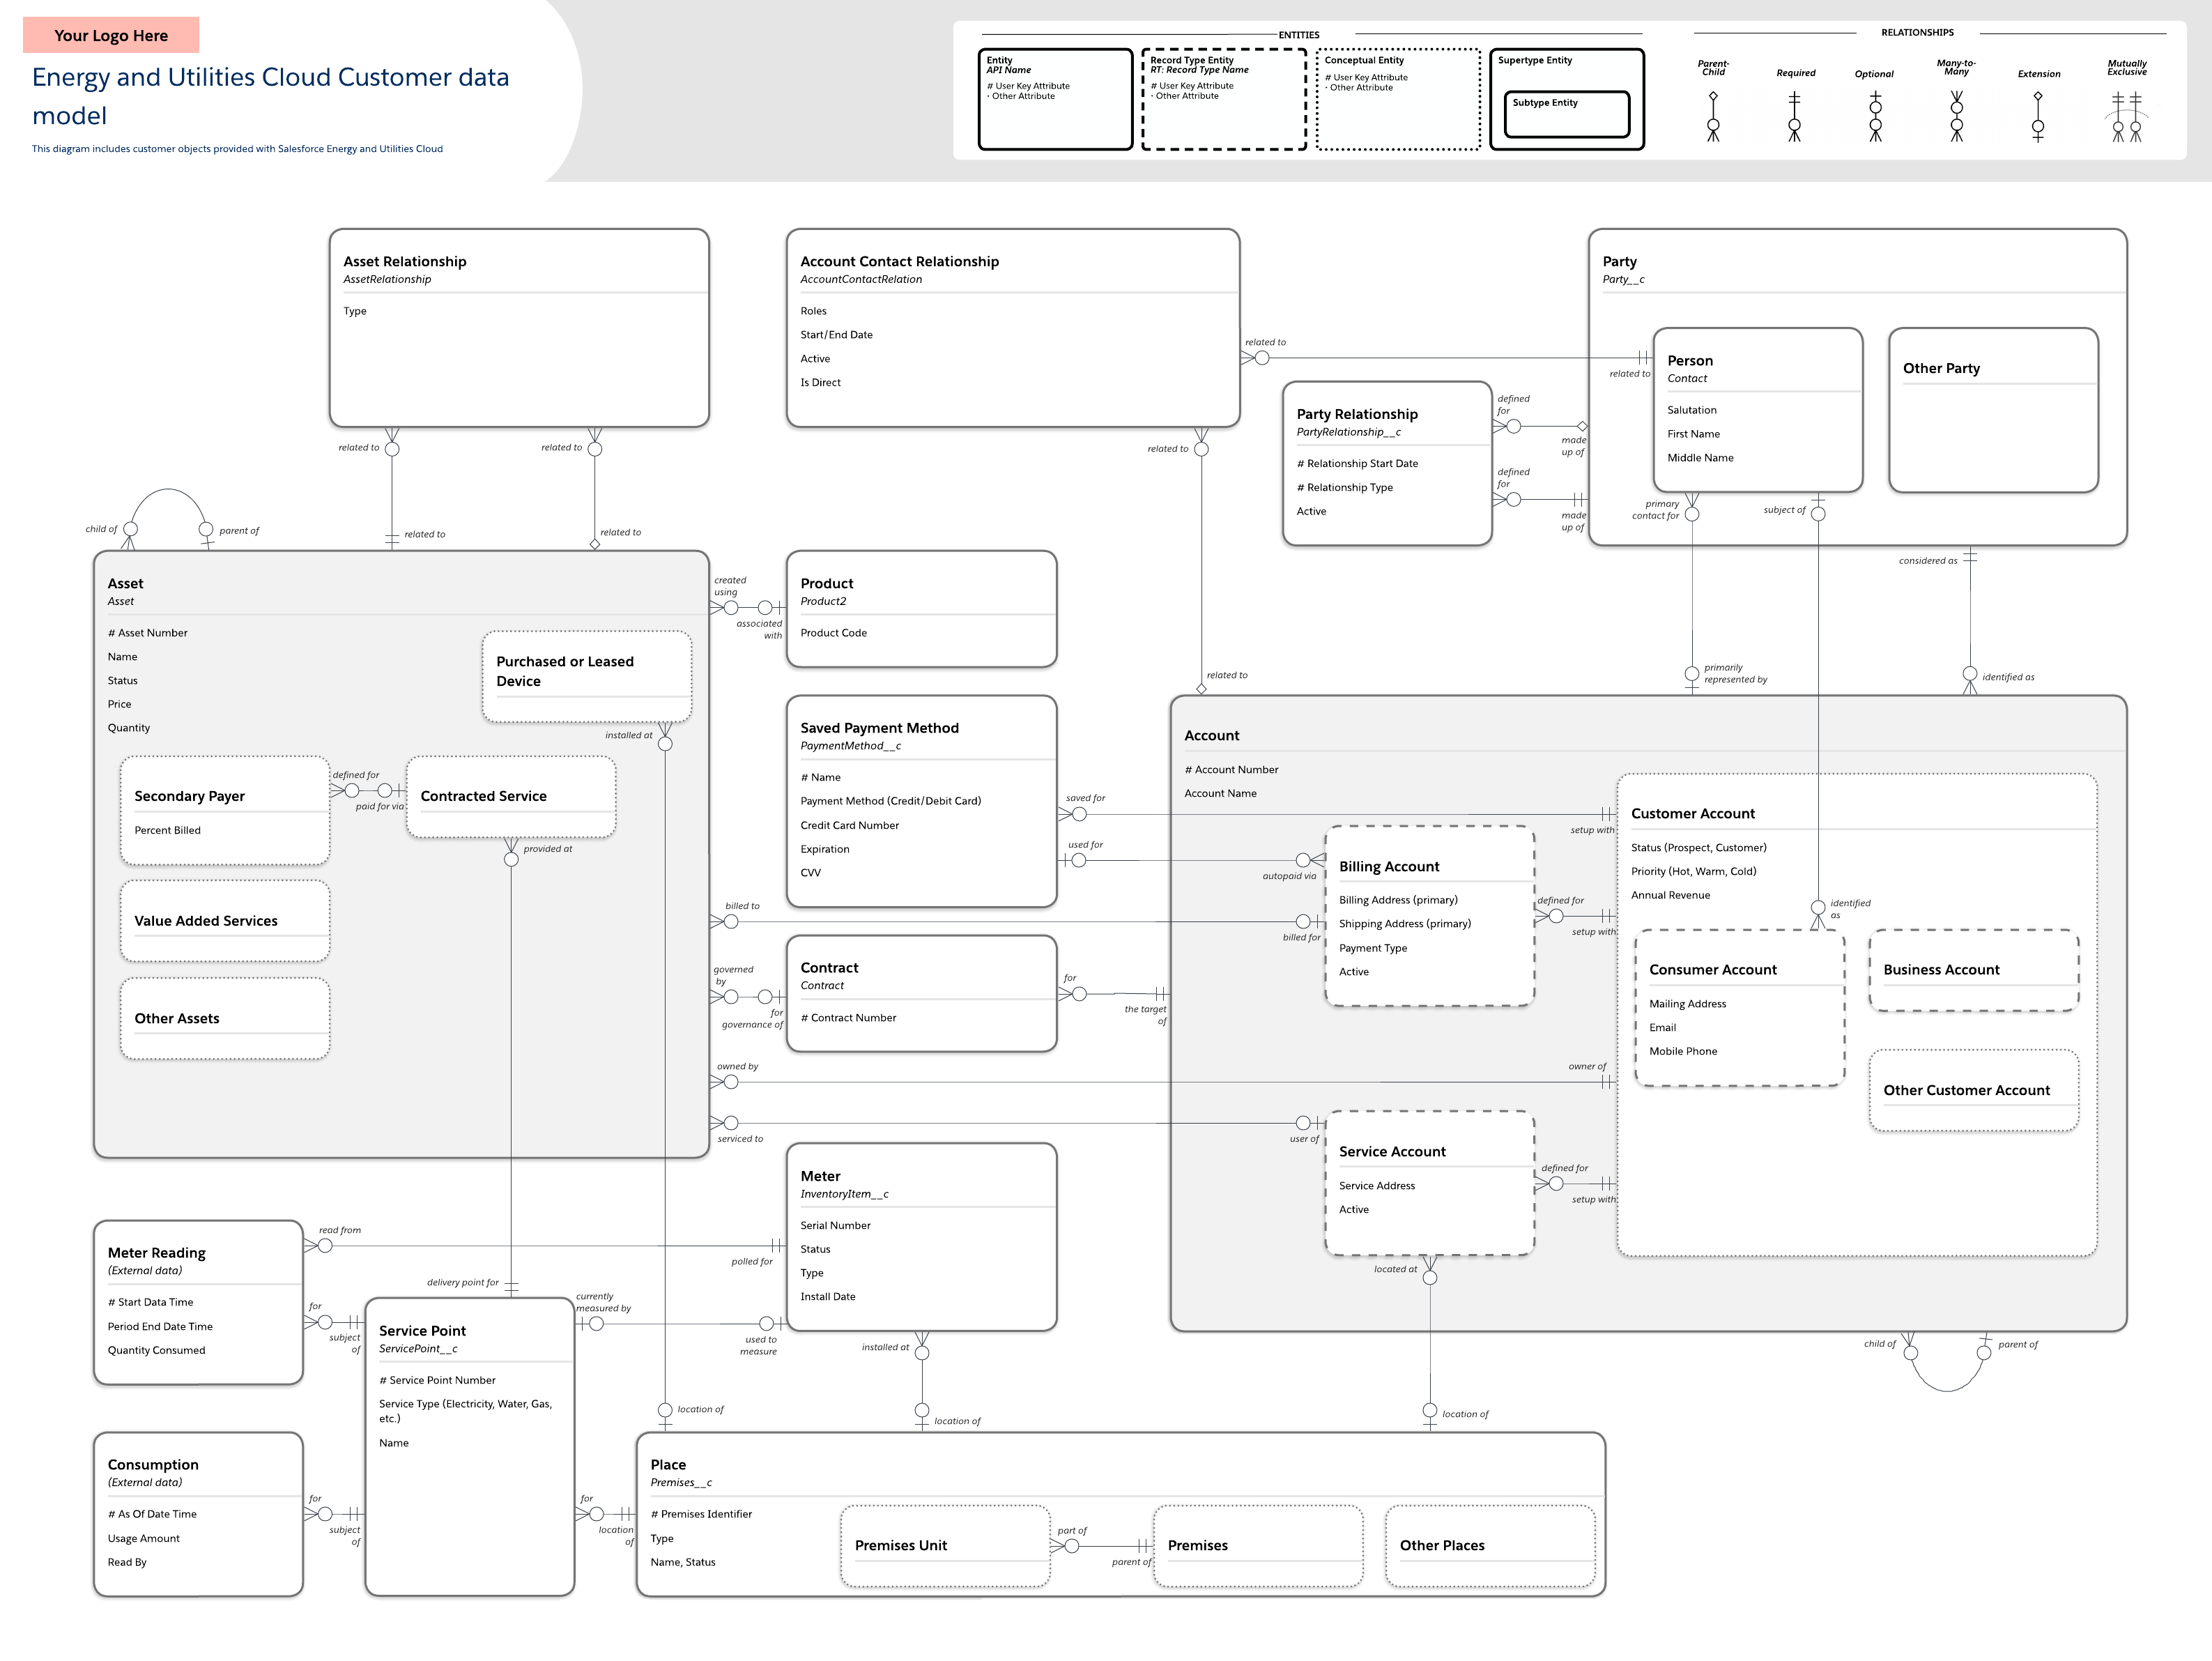Select the Meter entity box

point(920,1235)
